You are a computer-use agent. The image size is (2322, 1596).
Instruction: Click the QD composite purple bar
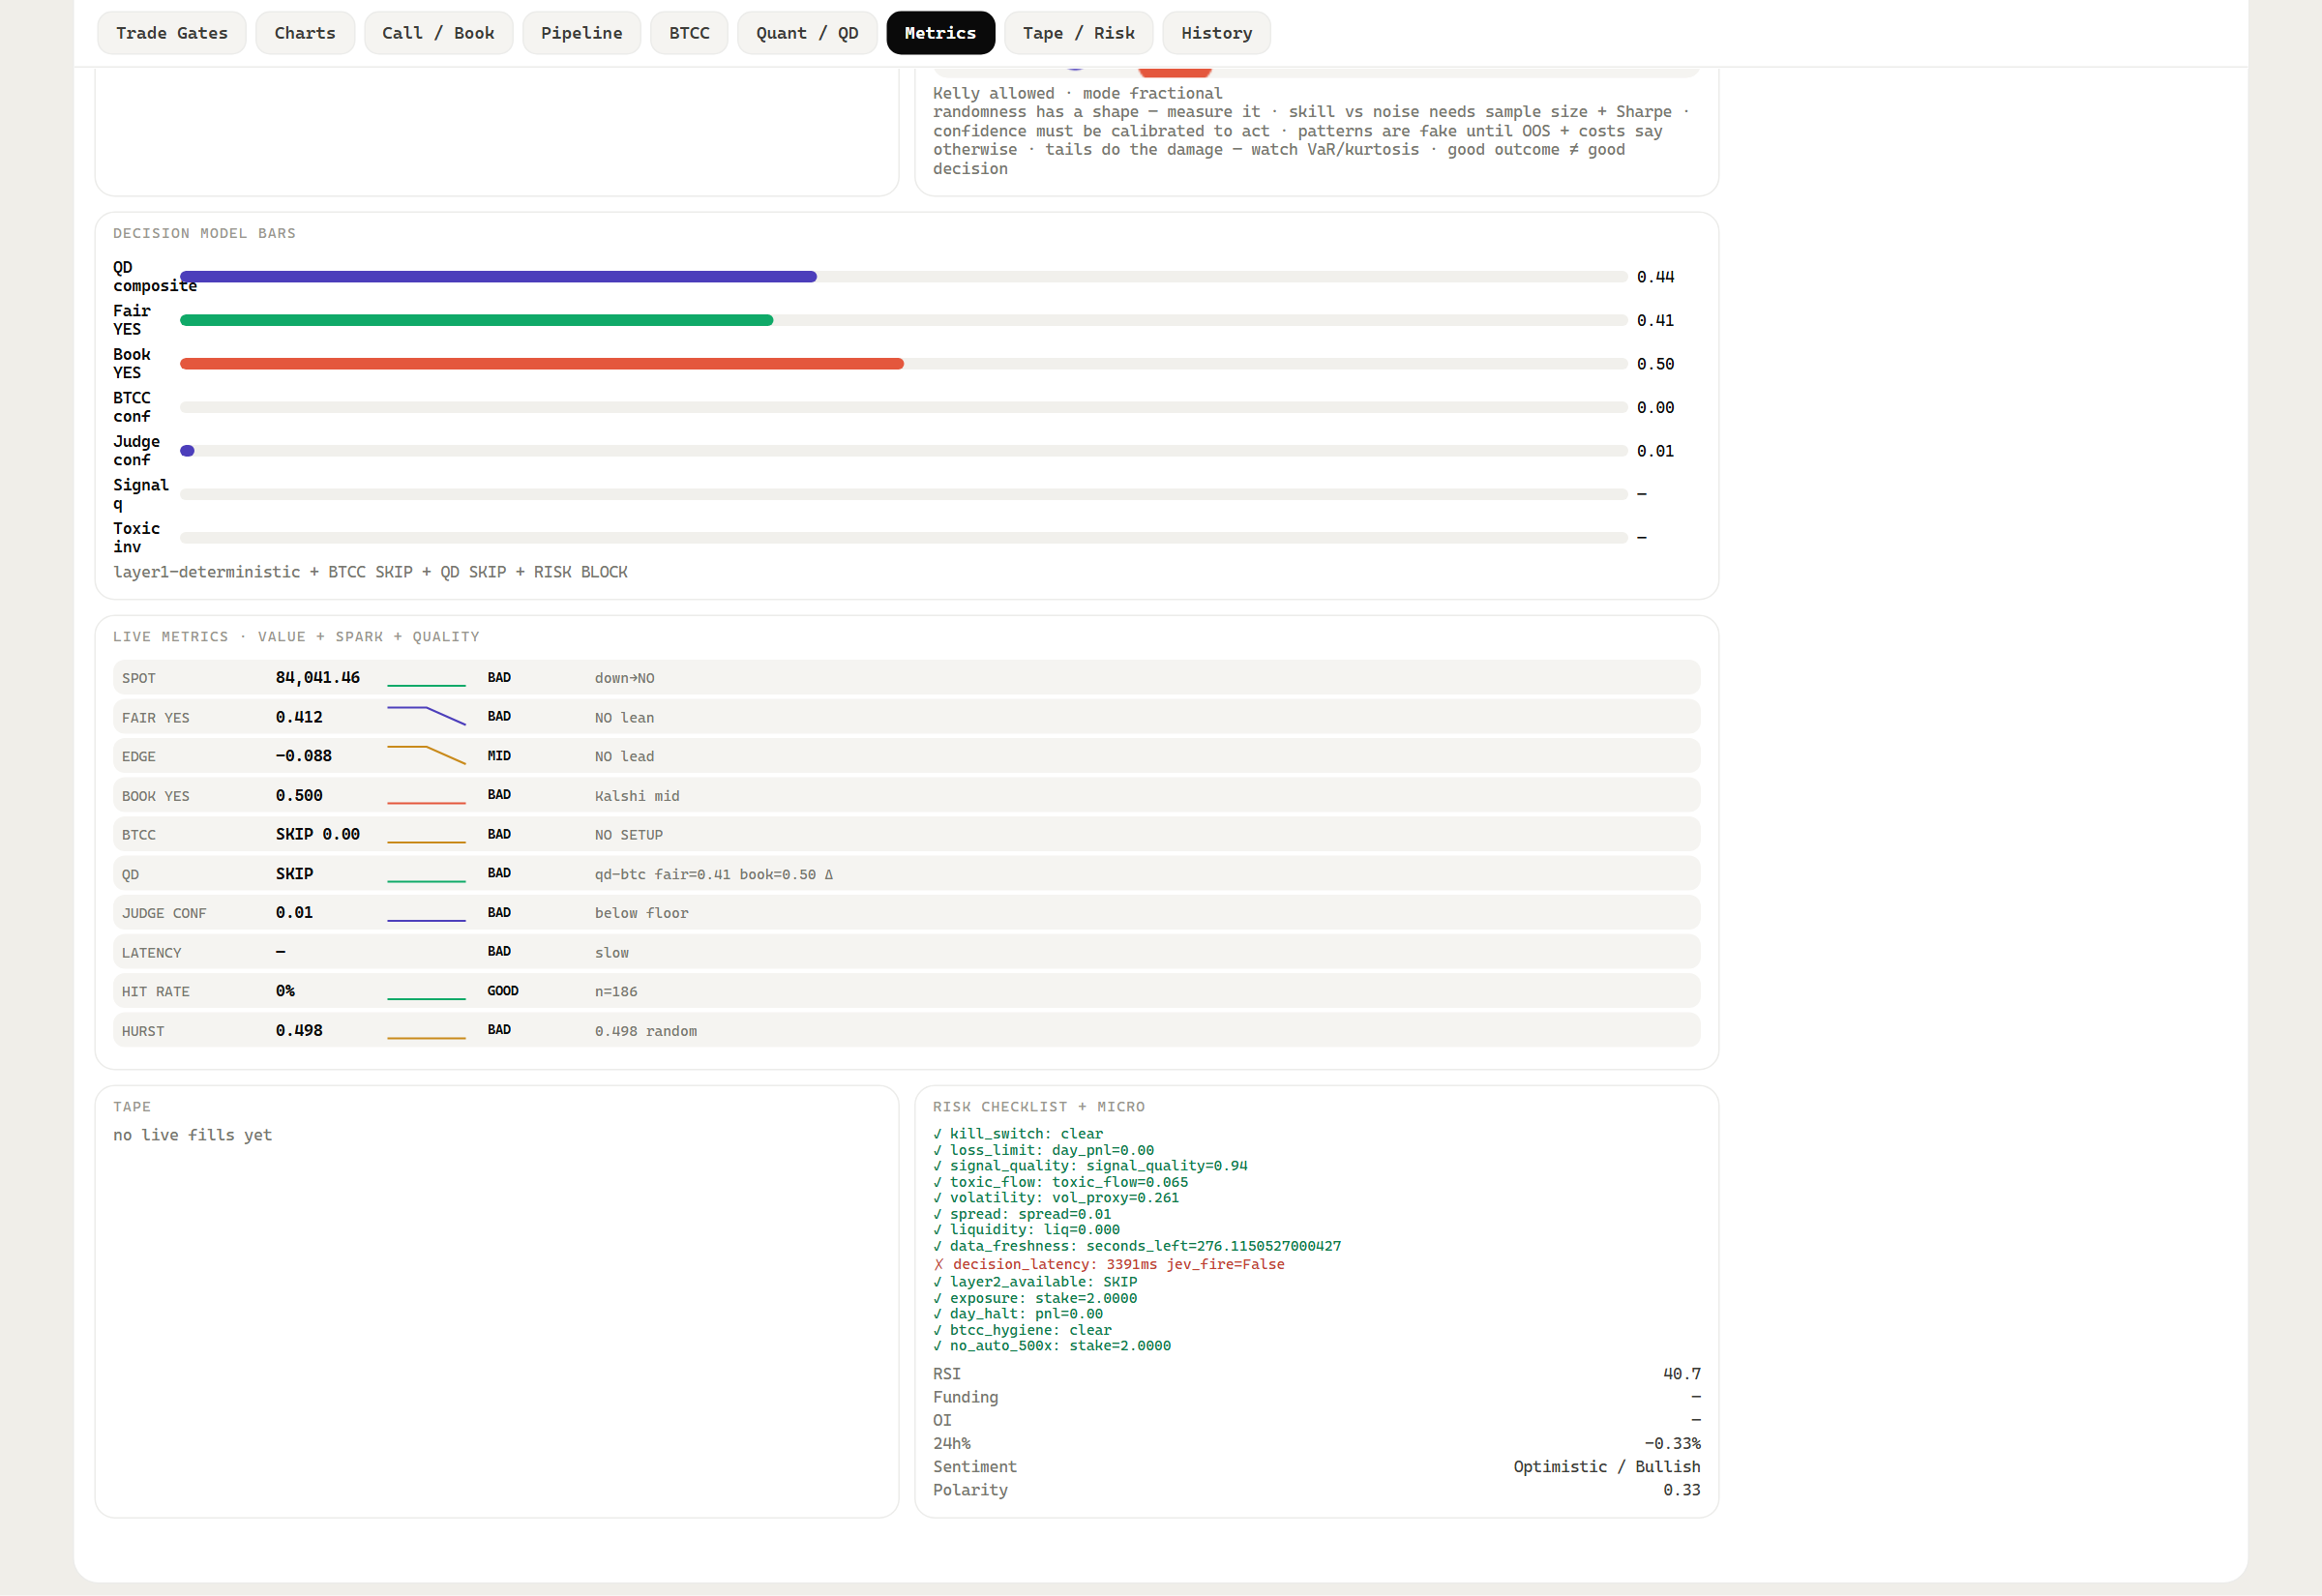coord(498,277)
